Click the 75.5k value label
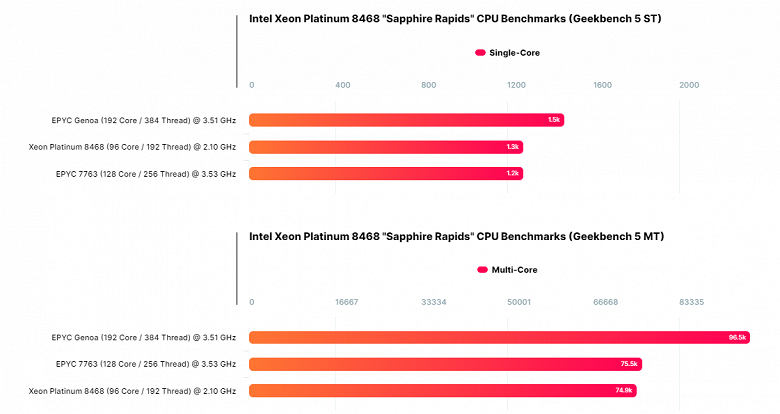Screen dimensions: 780x414 [629, 364]
